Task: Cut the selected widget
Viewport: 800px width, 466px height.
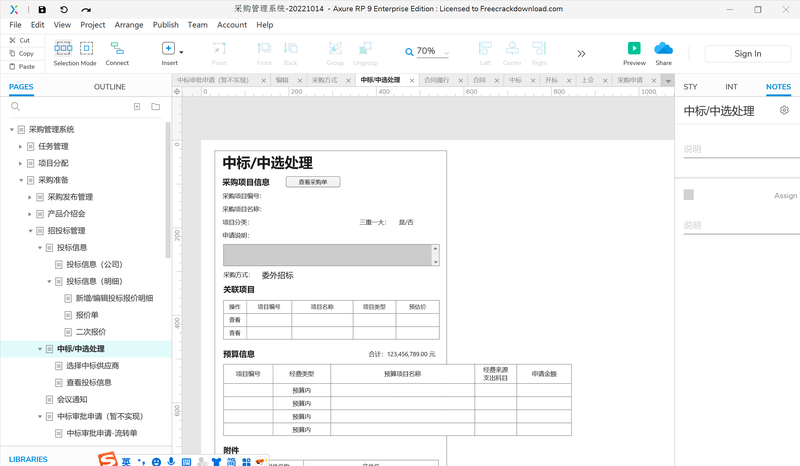Action: click(x=20, y=40)
